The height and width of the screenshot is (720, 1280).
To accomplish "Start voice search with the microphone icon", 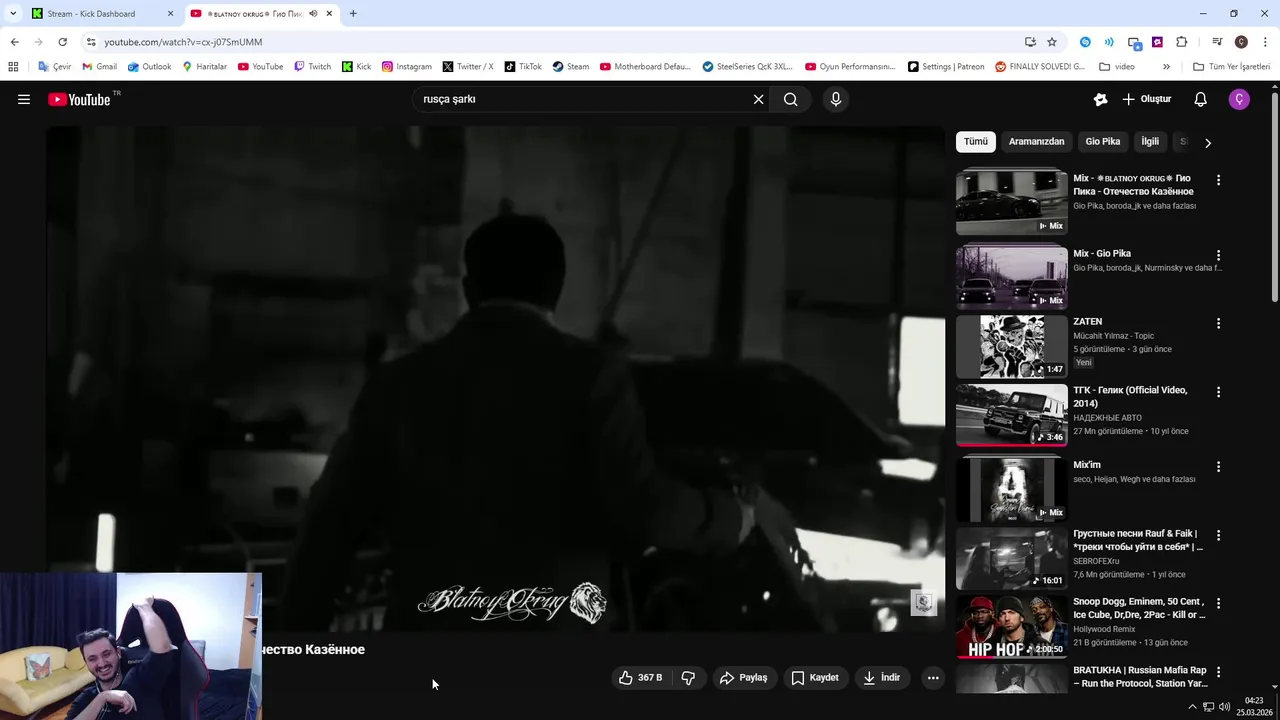I will (x=836, y=99).
